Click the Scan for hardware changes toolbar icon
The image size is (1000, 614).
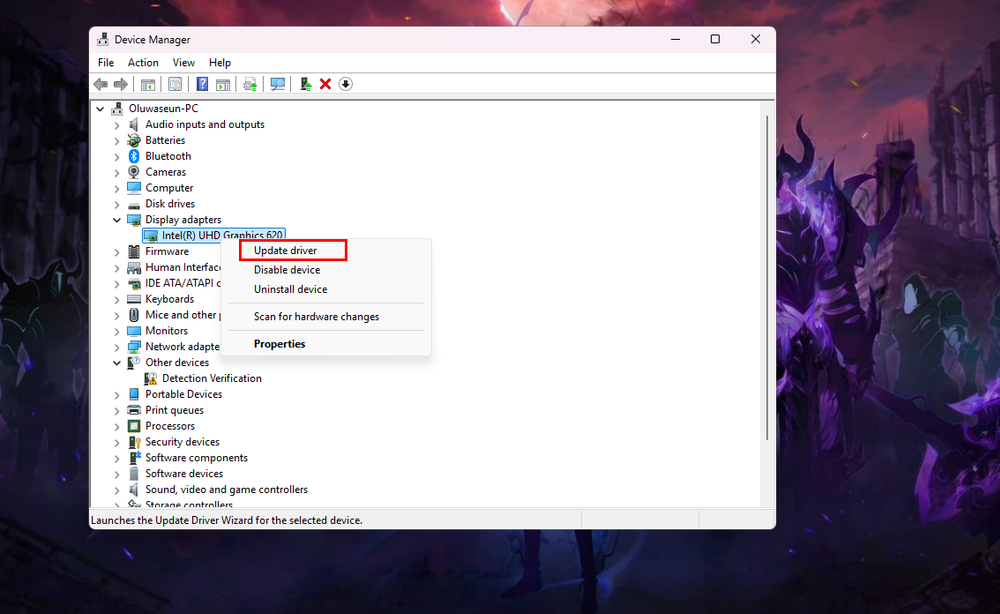(278, 84)
